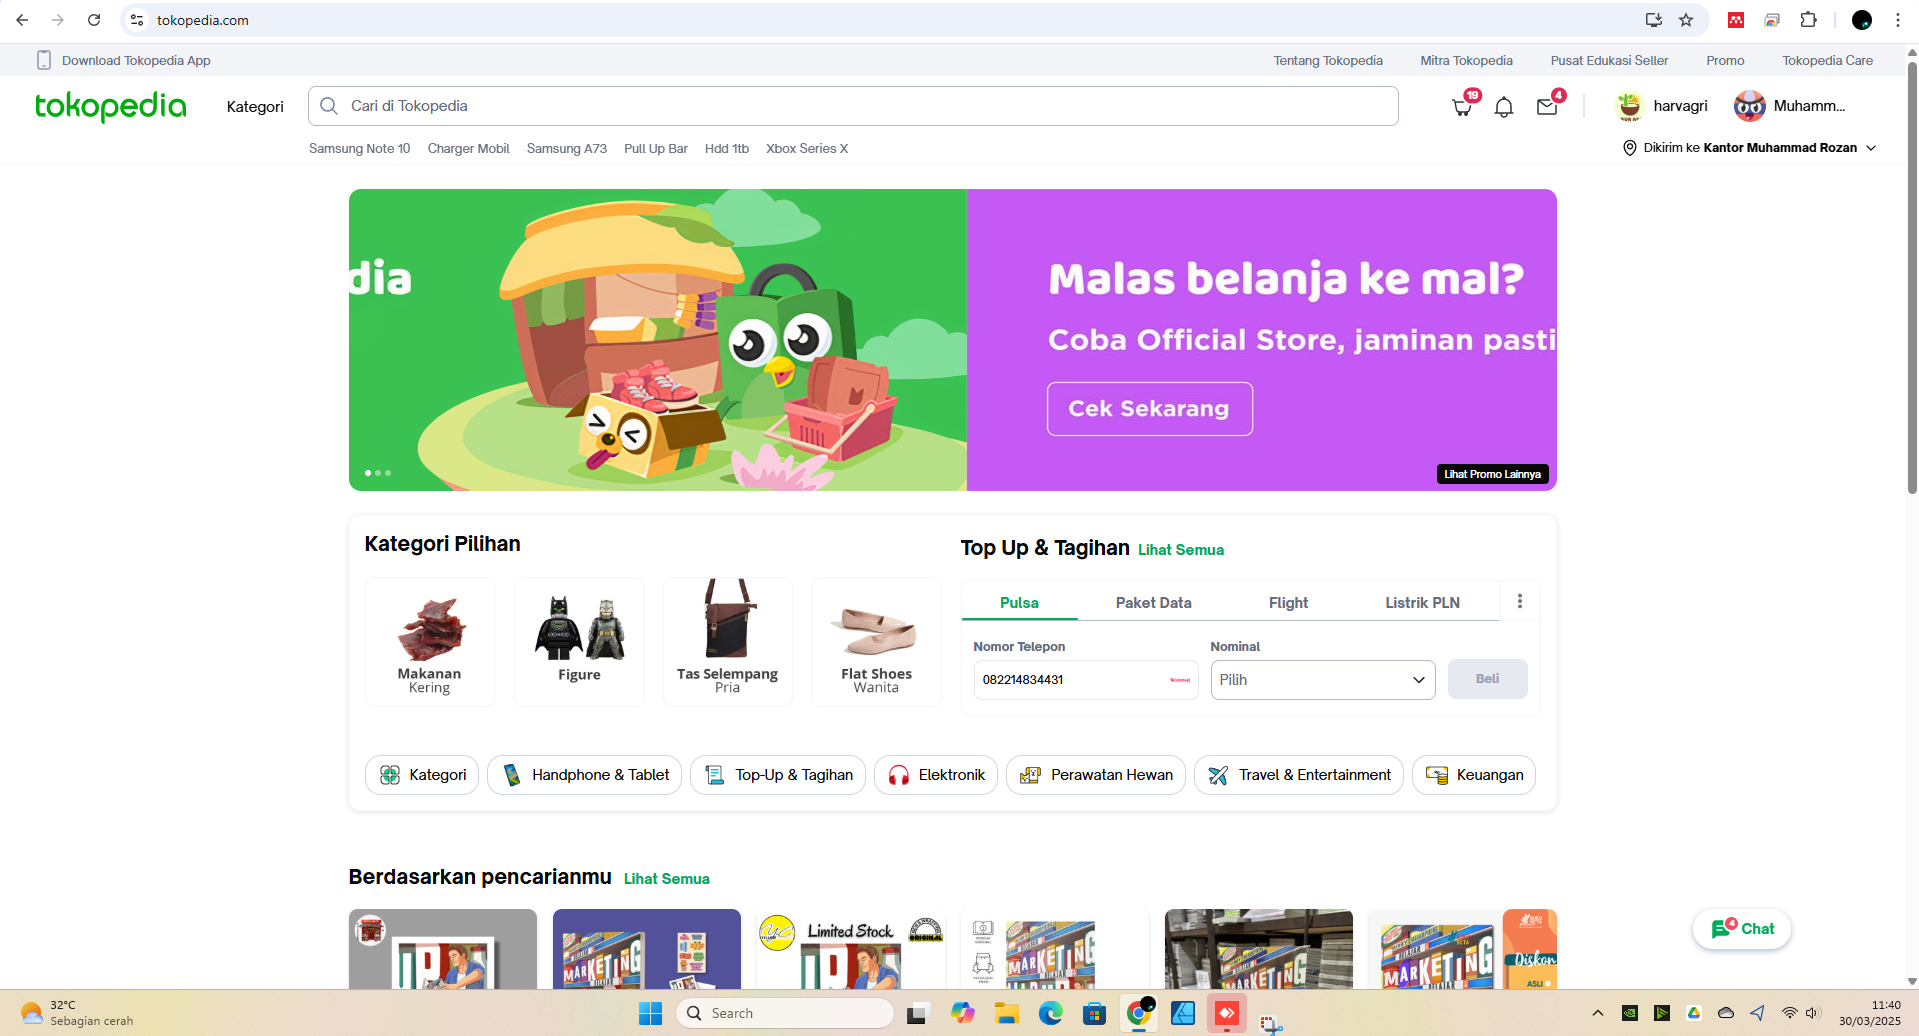The width and height of the screenshot is (1919, 1036).
Task: Switch to Paket Data tab
Action: pyautogui.click(x=1153, y=602)
